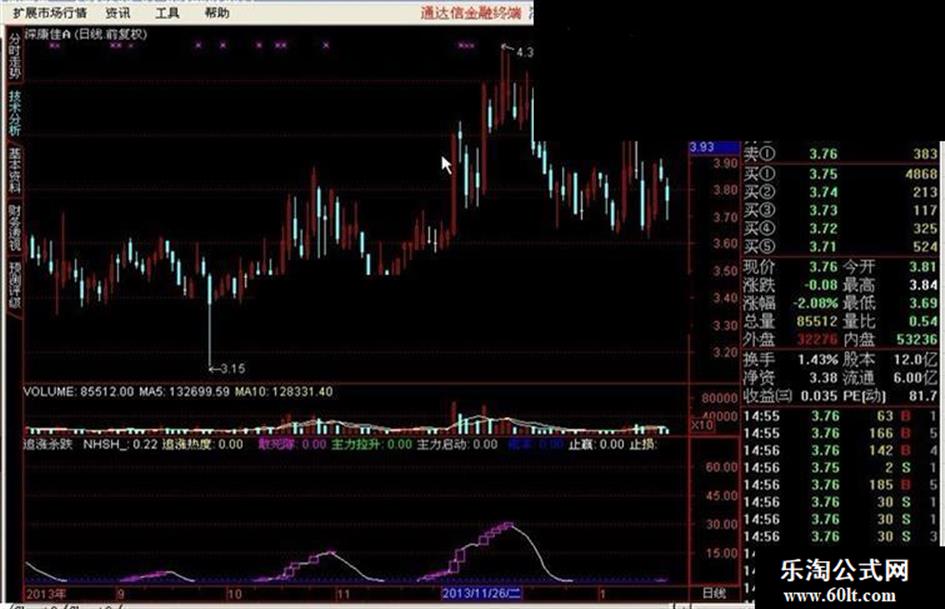This screenshot has height=609, width=945.
Task: Switch to the 技术分析 side tab
Action: (x=14, y=113)
